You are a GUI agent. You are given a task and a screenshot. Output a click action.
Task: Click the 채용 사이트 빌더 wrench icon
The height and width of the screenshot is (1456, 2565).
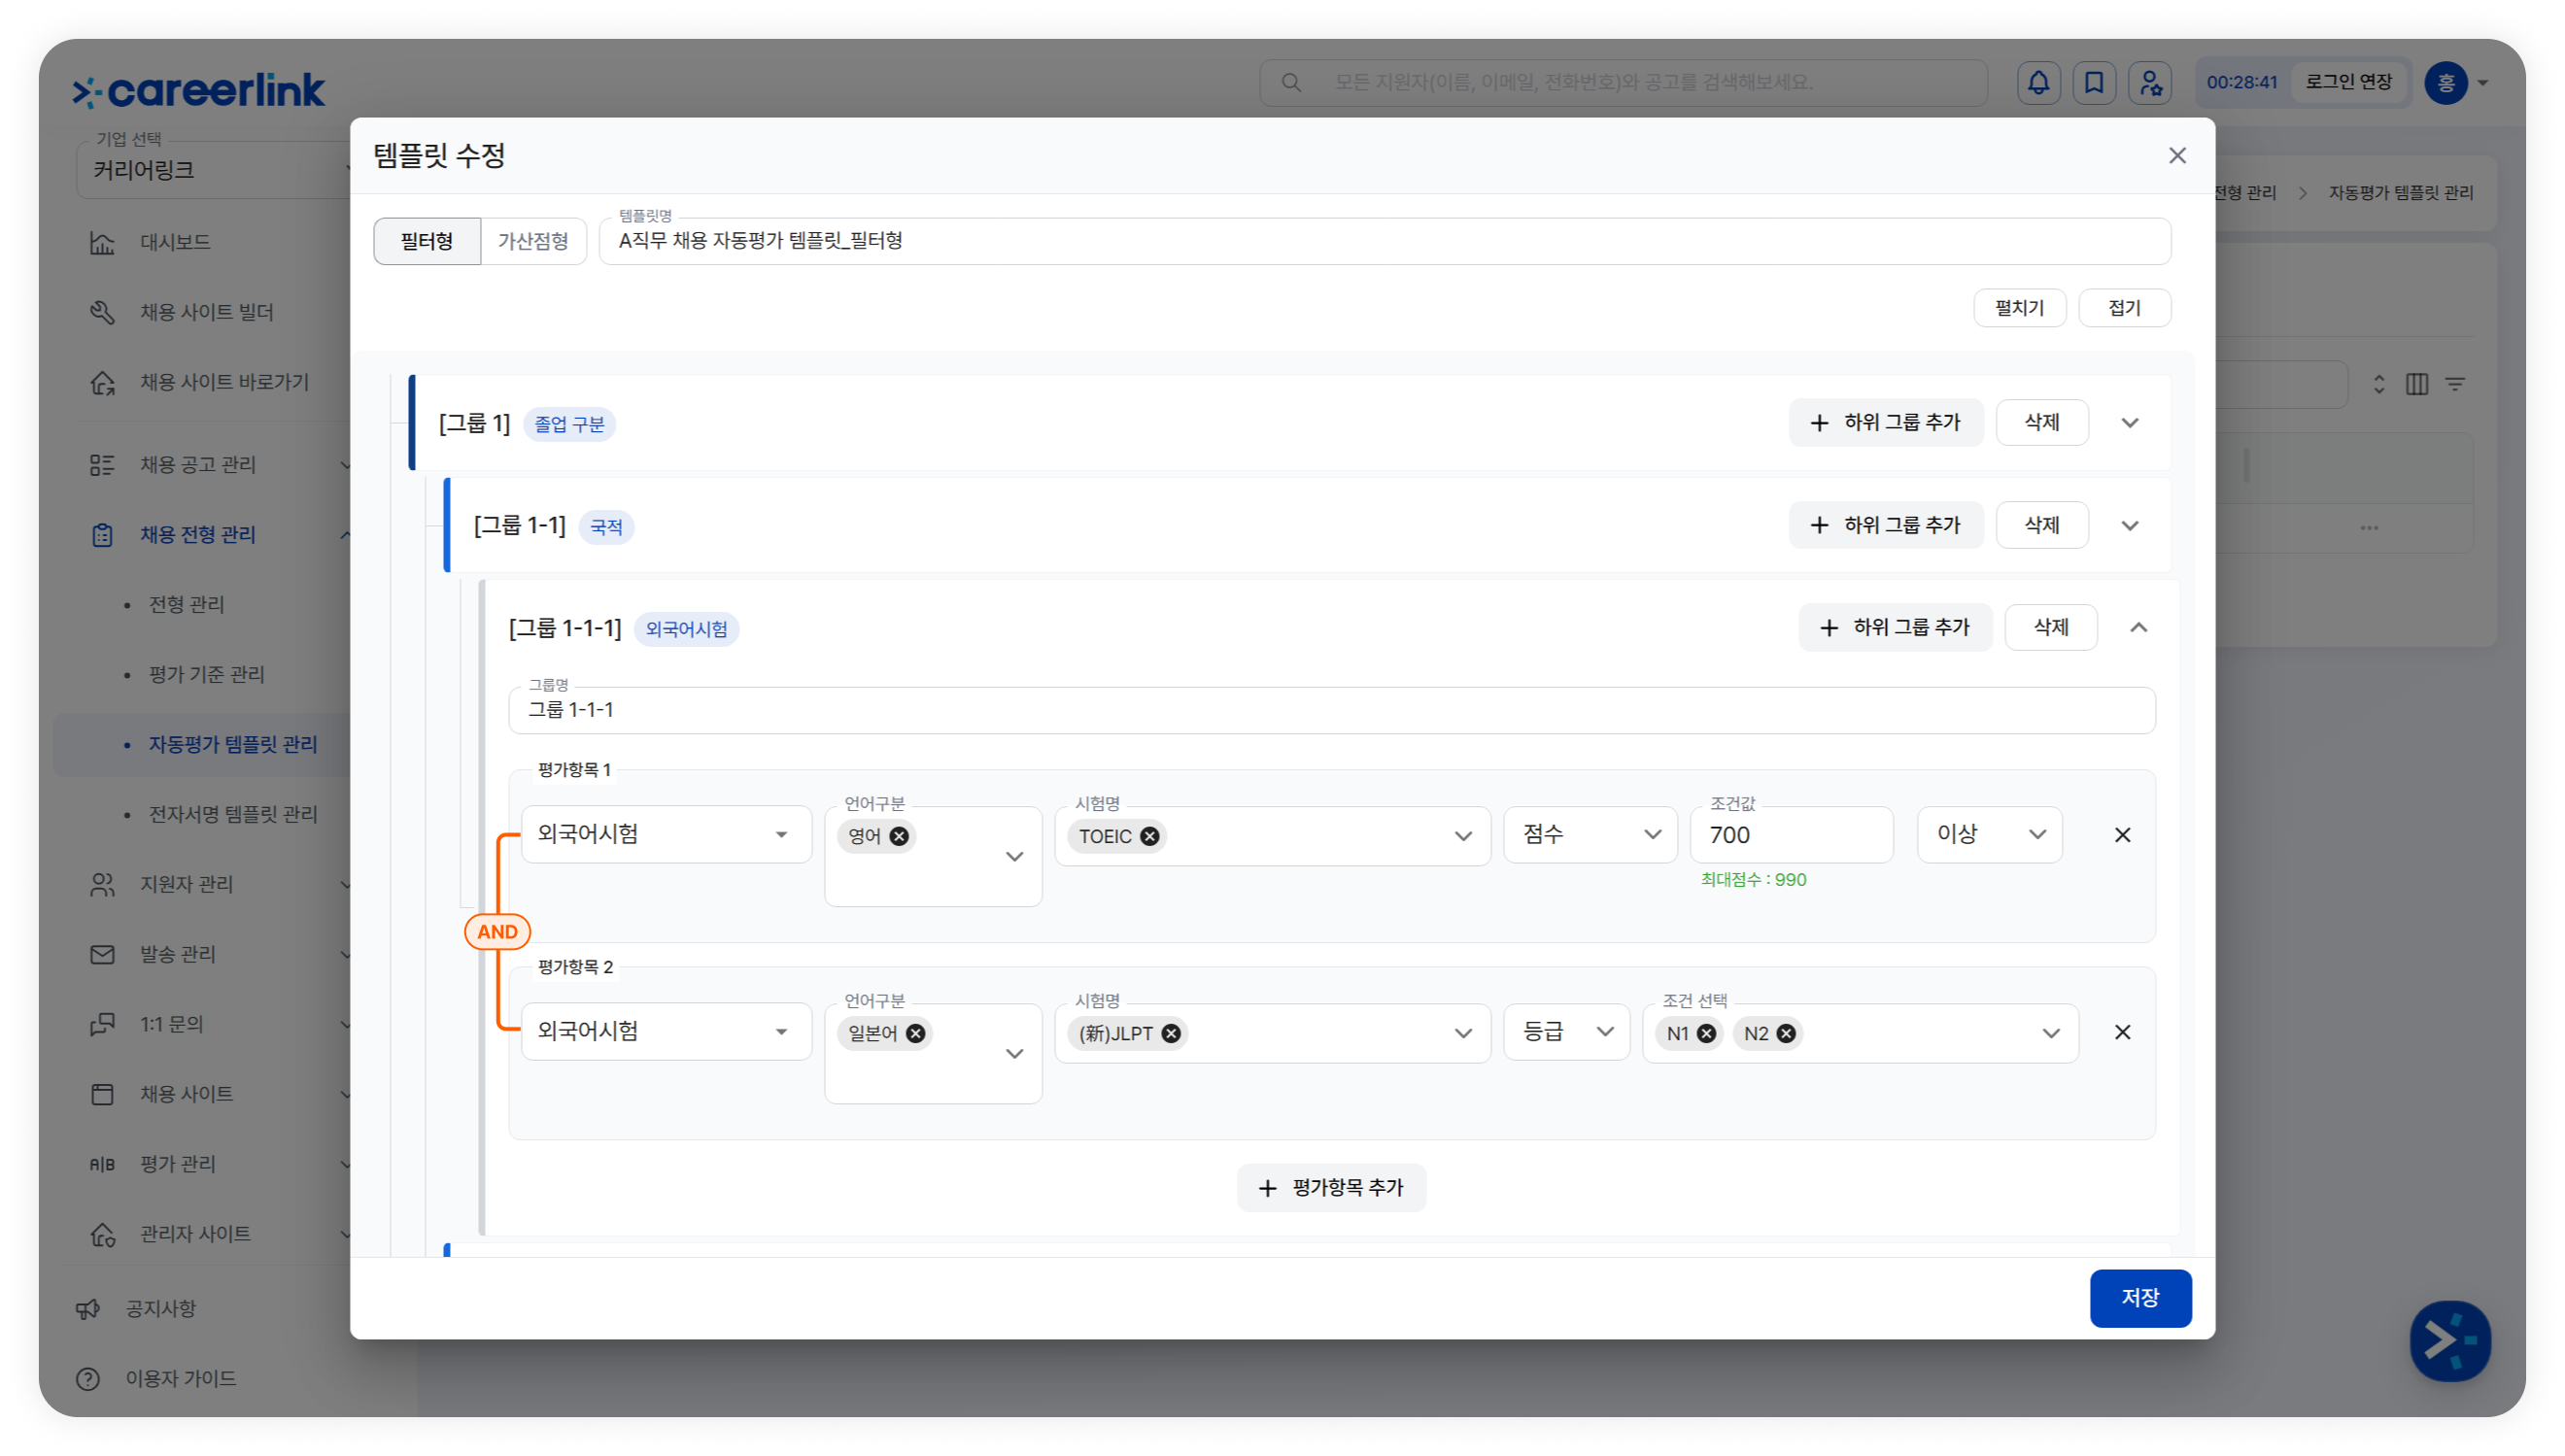(102, 313)
